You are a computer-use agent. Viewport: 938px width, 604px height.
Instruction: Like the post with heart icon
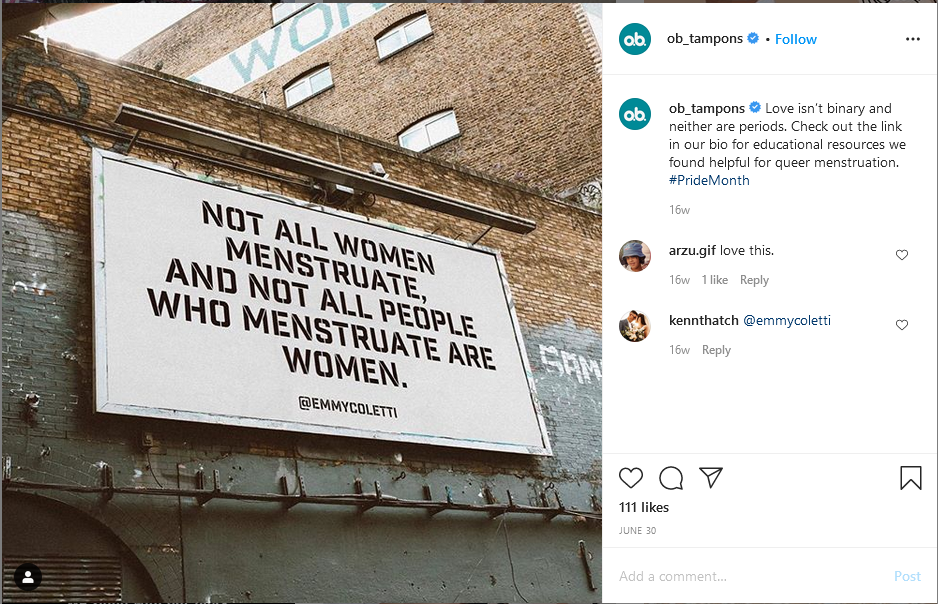(x=631, y=478)
